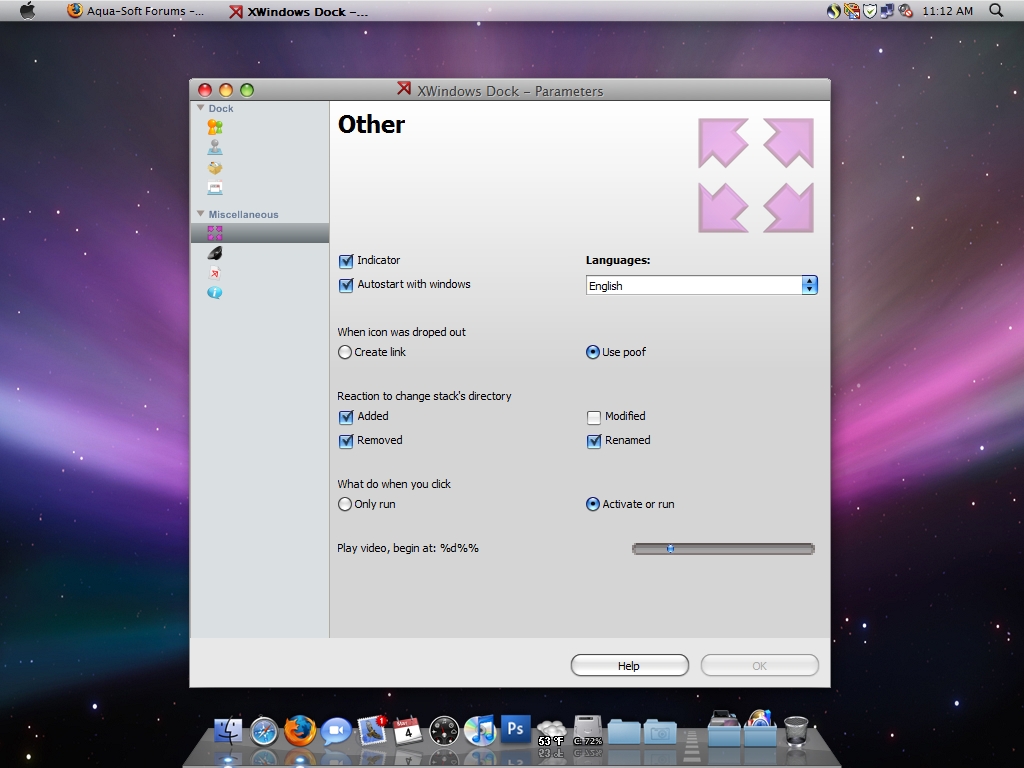
Task: Toggle Autostart with windows checkbox
Action: 346,285
